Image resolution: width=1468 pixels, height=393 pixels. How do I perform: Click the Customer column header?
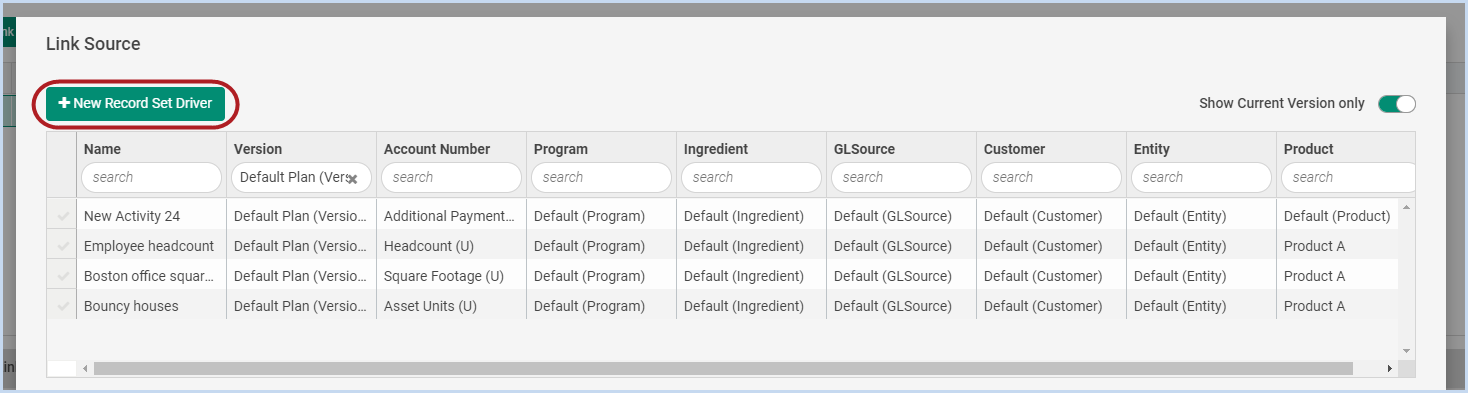tap(1014, 149)
